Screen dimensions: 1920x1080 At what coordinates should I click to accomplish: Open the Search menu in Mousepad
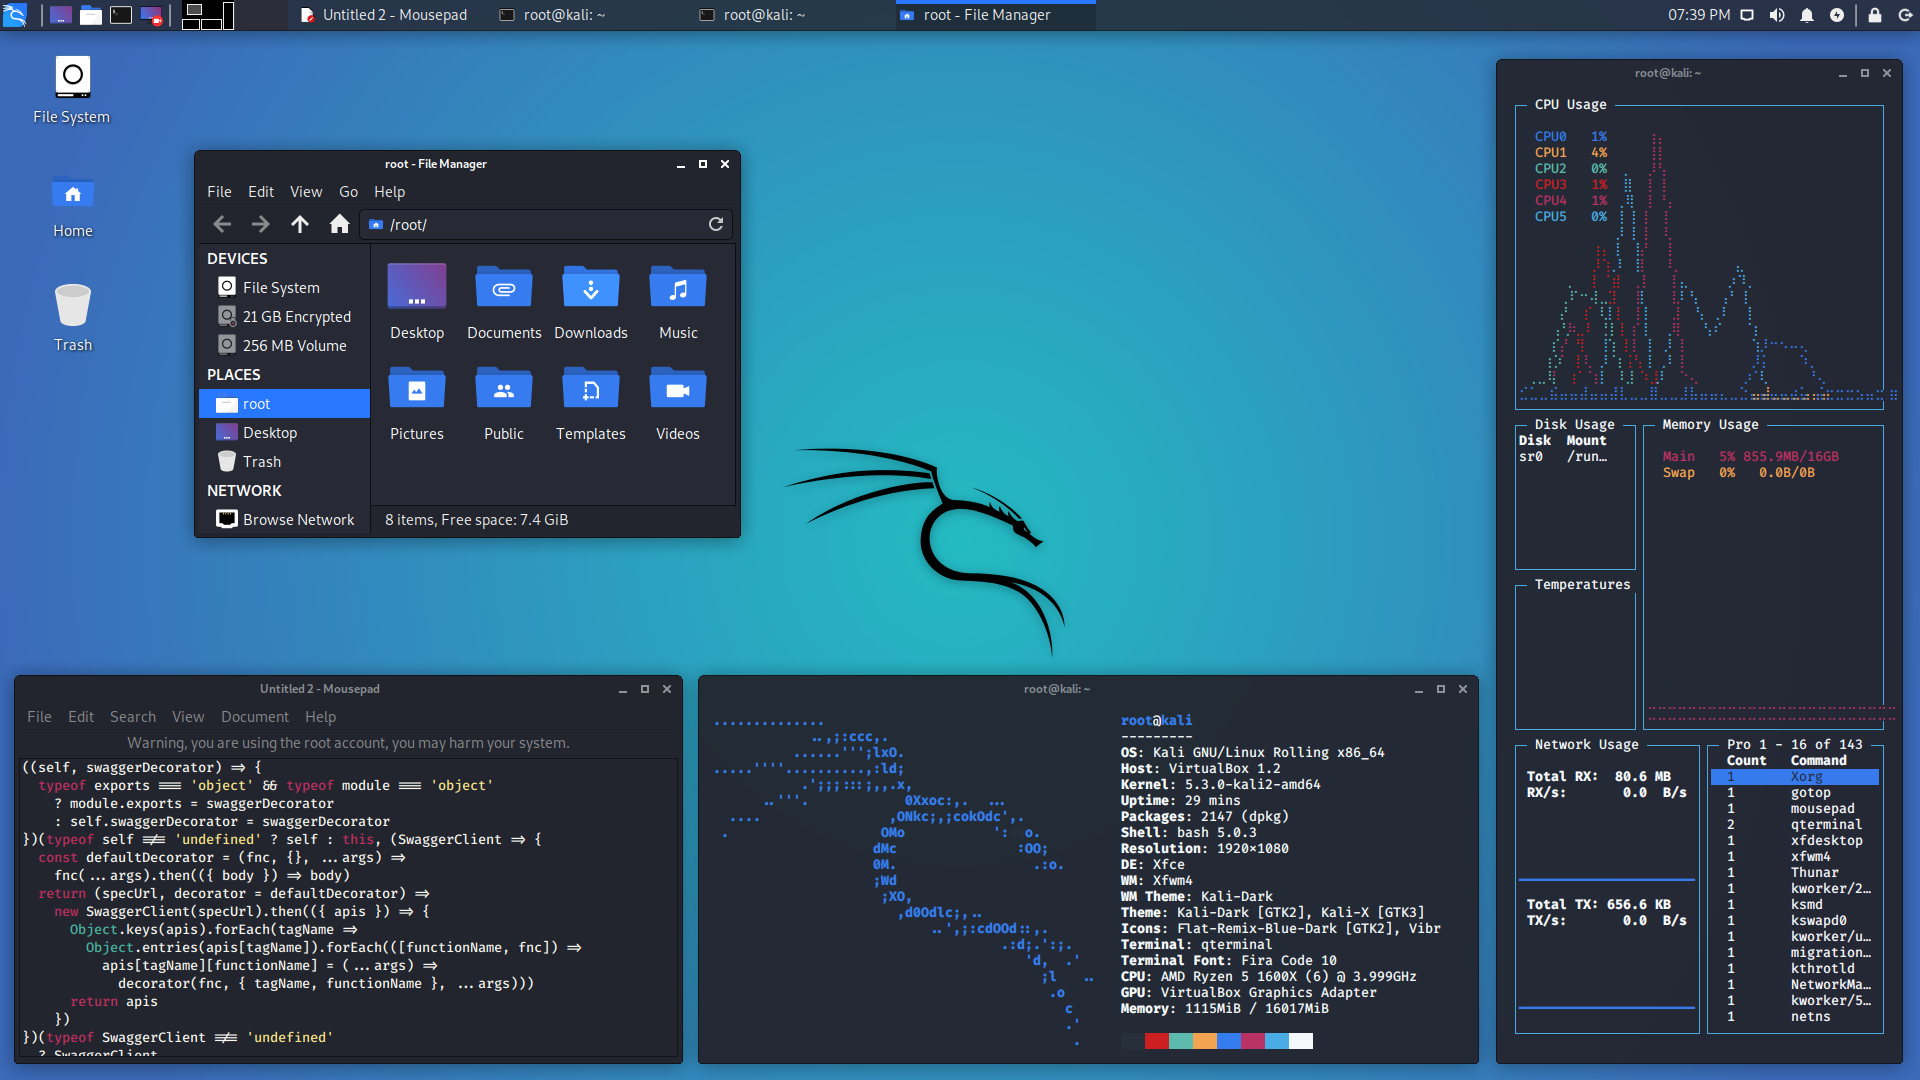coord(132,716)
